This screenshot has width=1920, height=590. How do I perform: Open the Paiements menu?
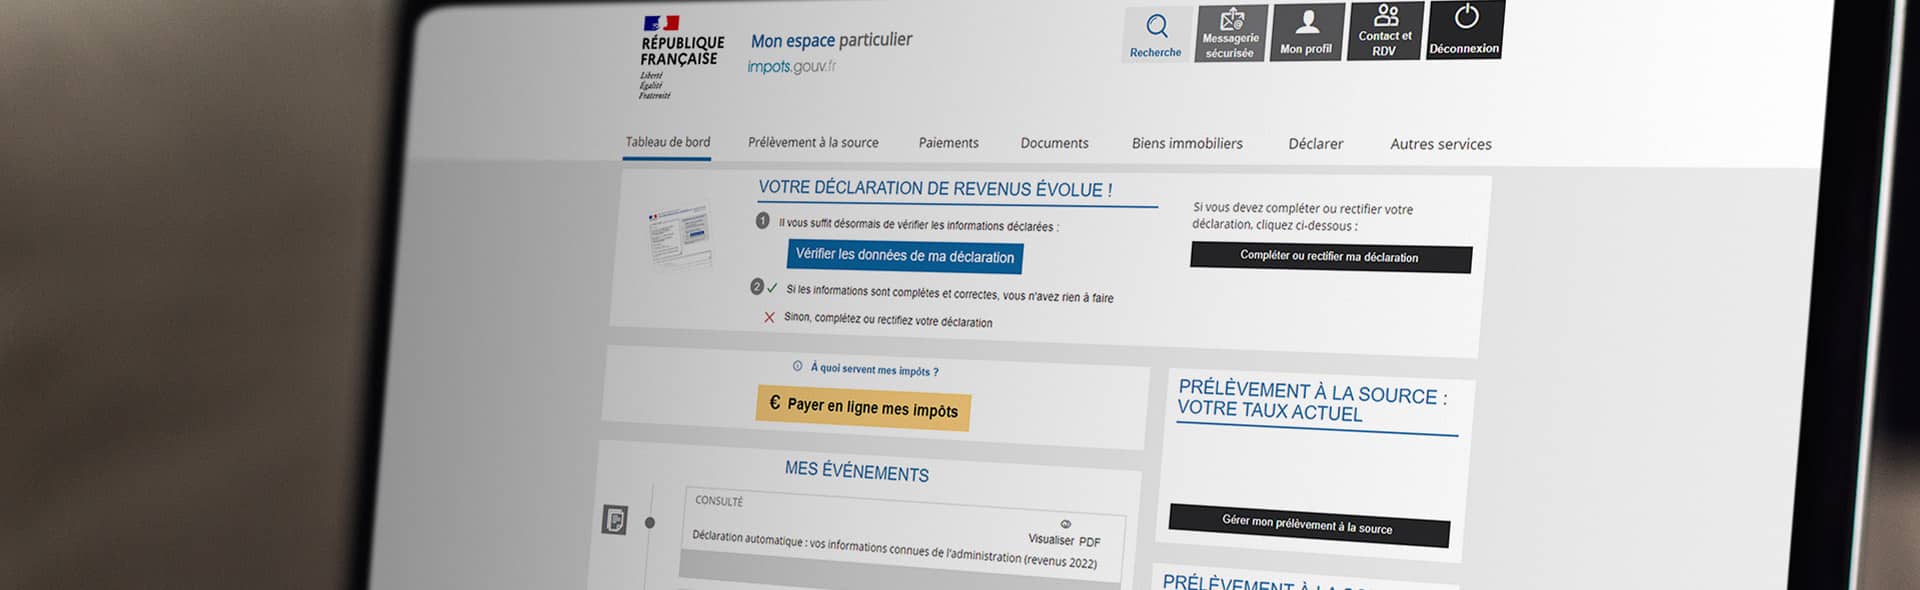tap(948, 143)
